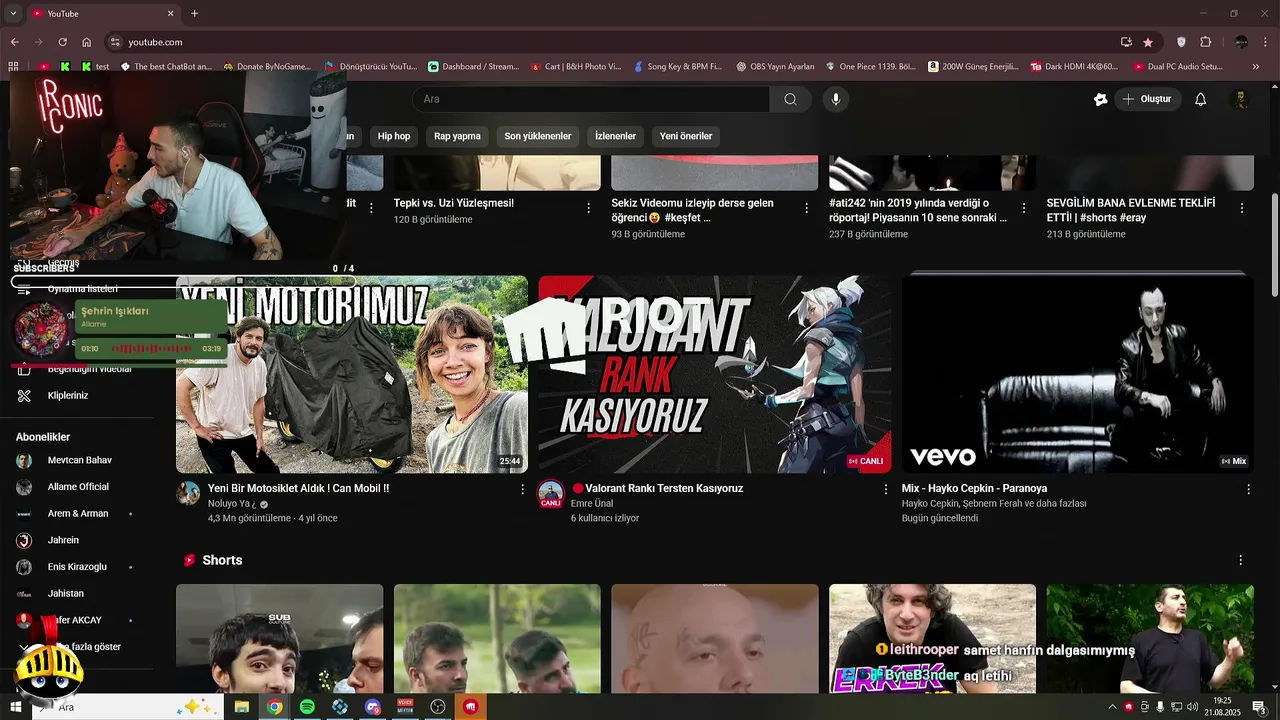
Task: Open the YouTube notifications bell
Action: tap(1201, 99)
